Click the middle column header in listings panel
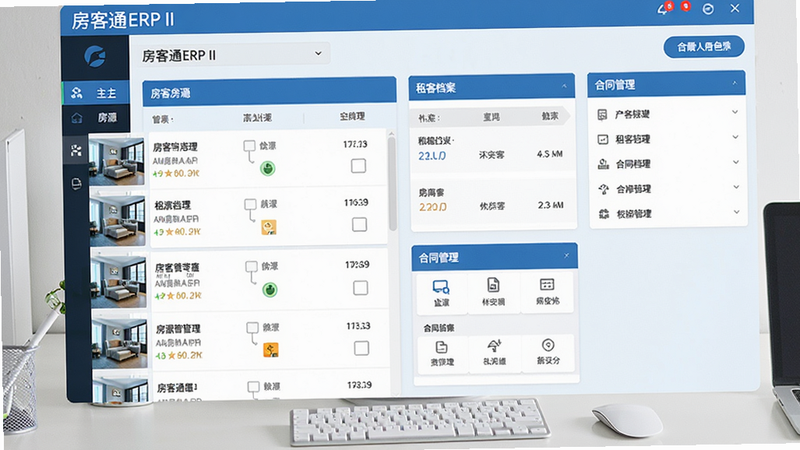Screen dimensions: 800x450 tap(257, 118)
